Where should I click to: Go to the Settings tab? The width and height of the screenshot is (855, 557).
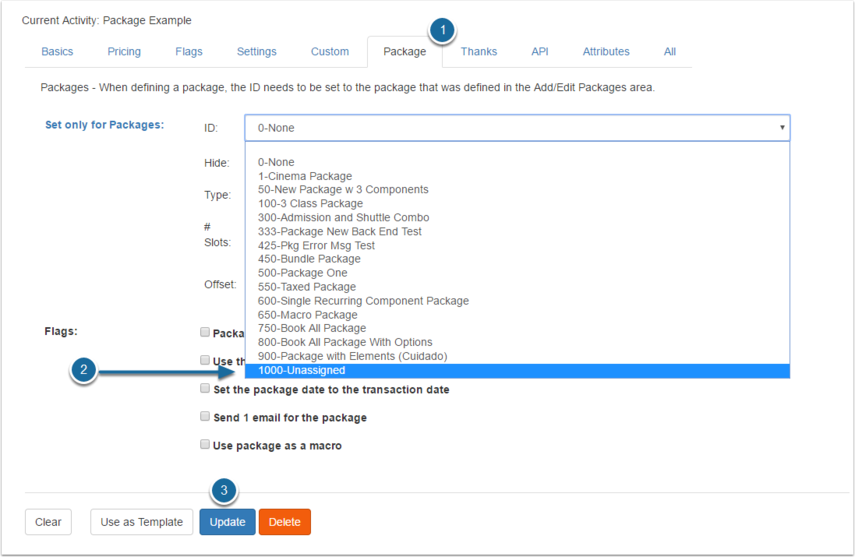256,51
